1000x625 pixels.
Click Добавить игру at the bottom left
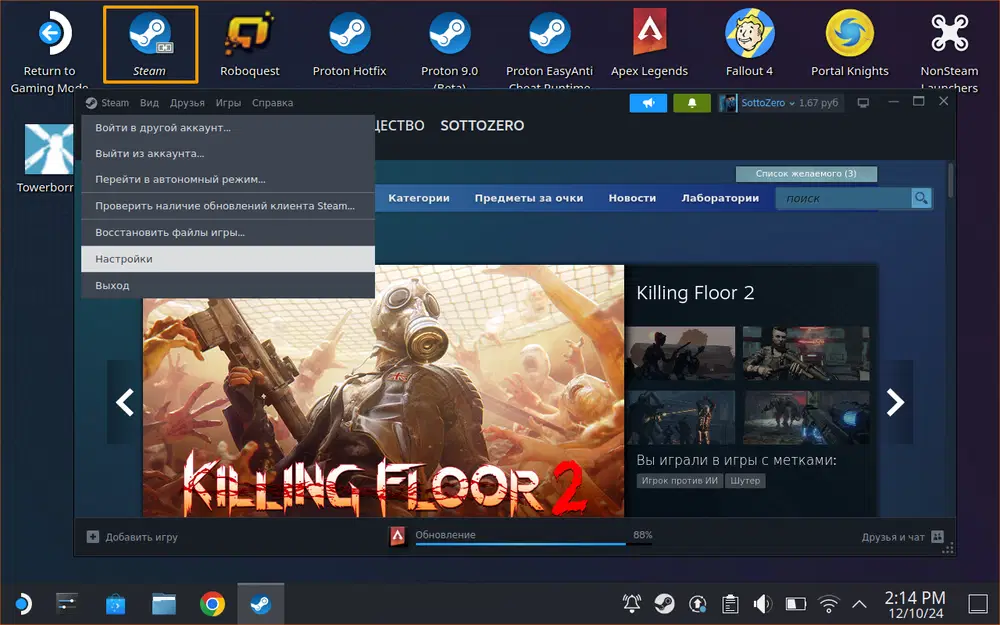(132, 537)
